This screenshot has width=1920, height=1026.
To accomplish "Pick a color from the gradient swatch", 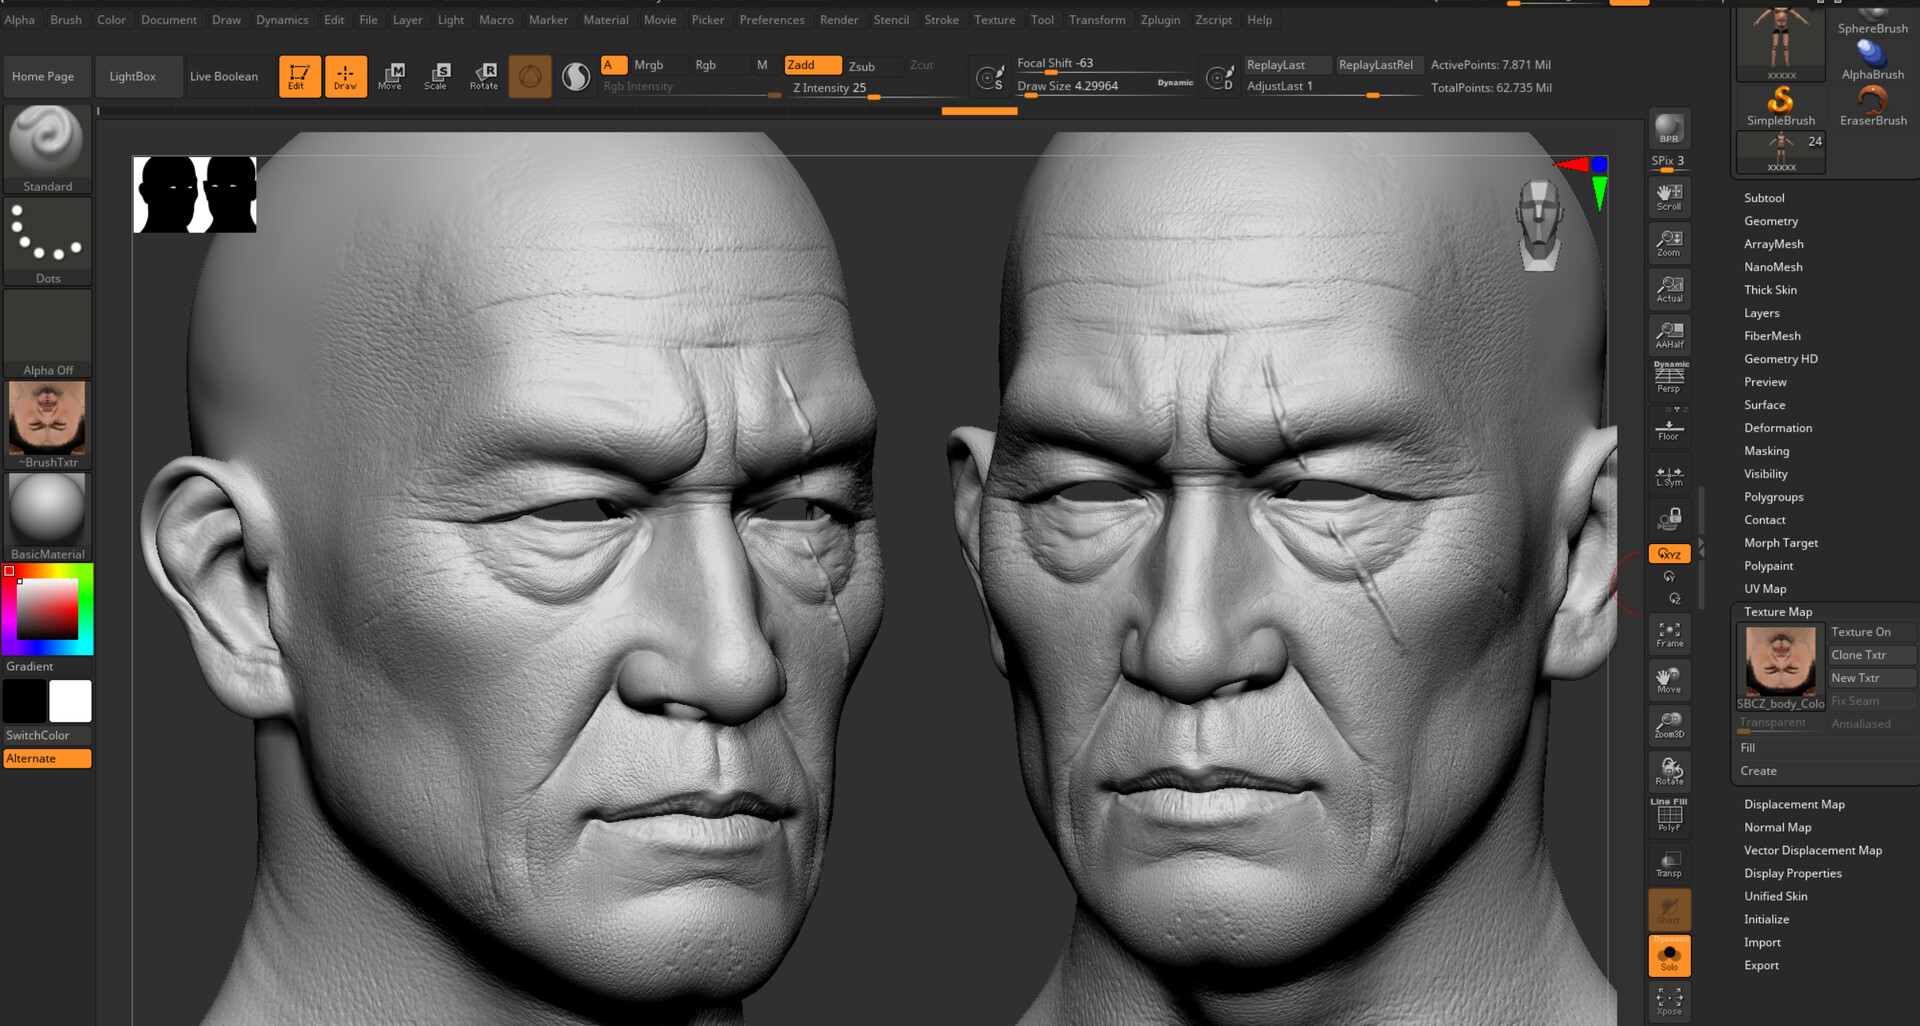I will pyautogui.click(x=45, y=607).
